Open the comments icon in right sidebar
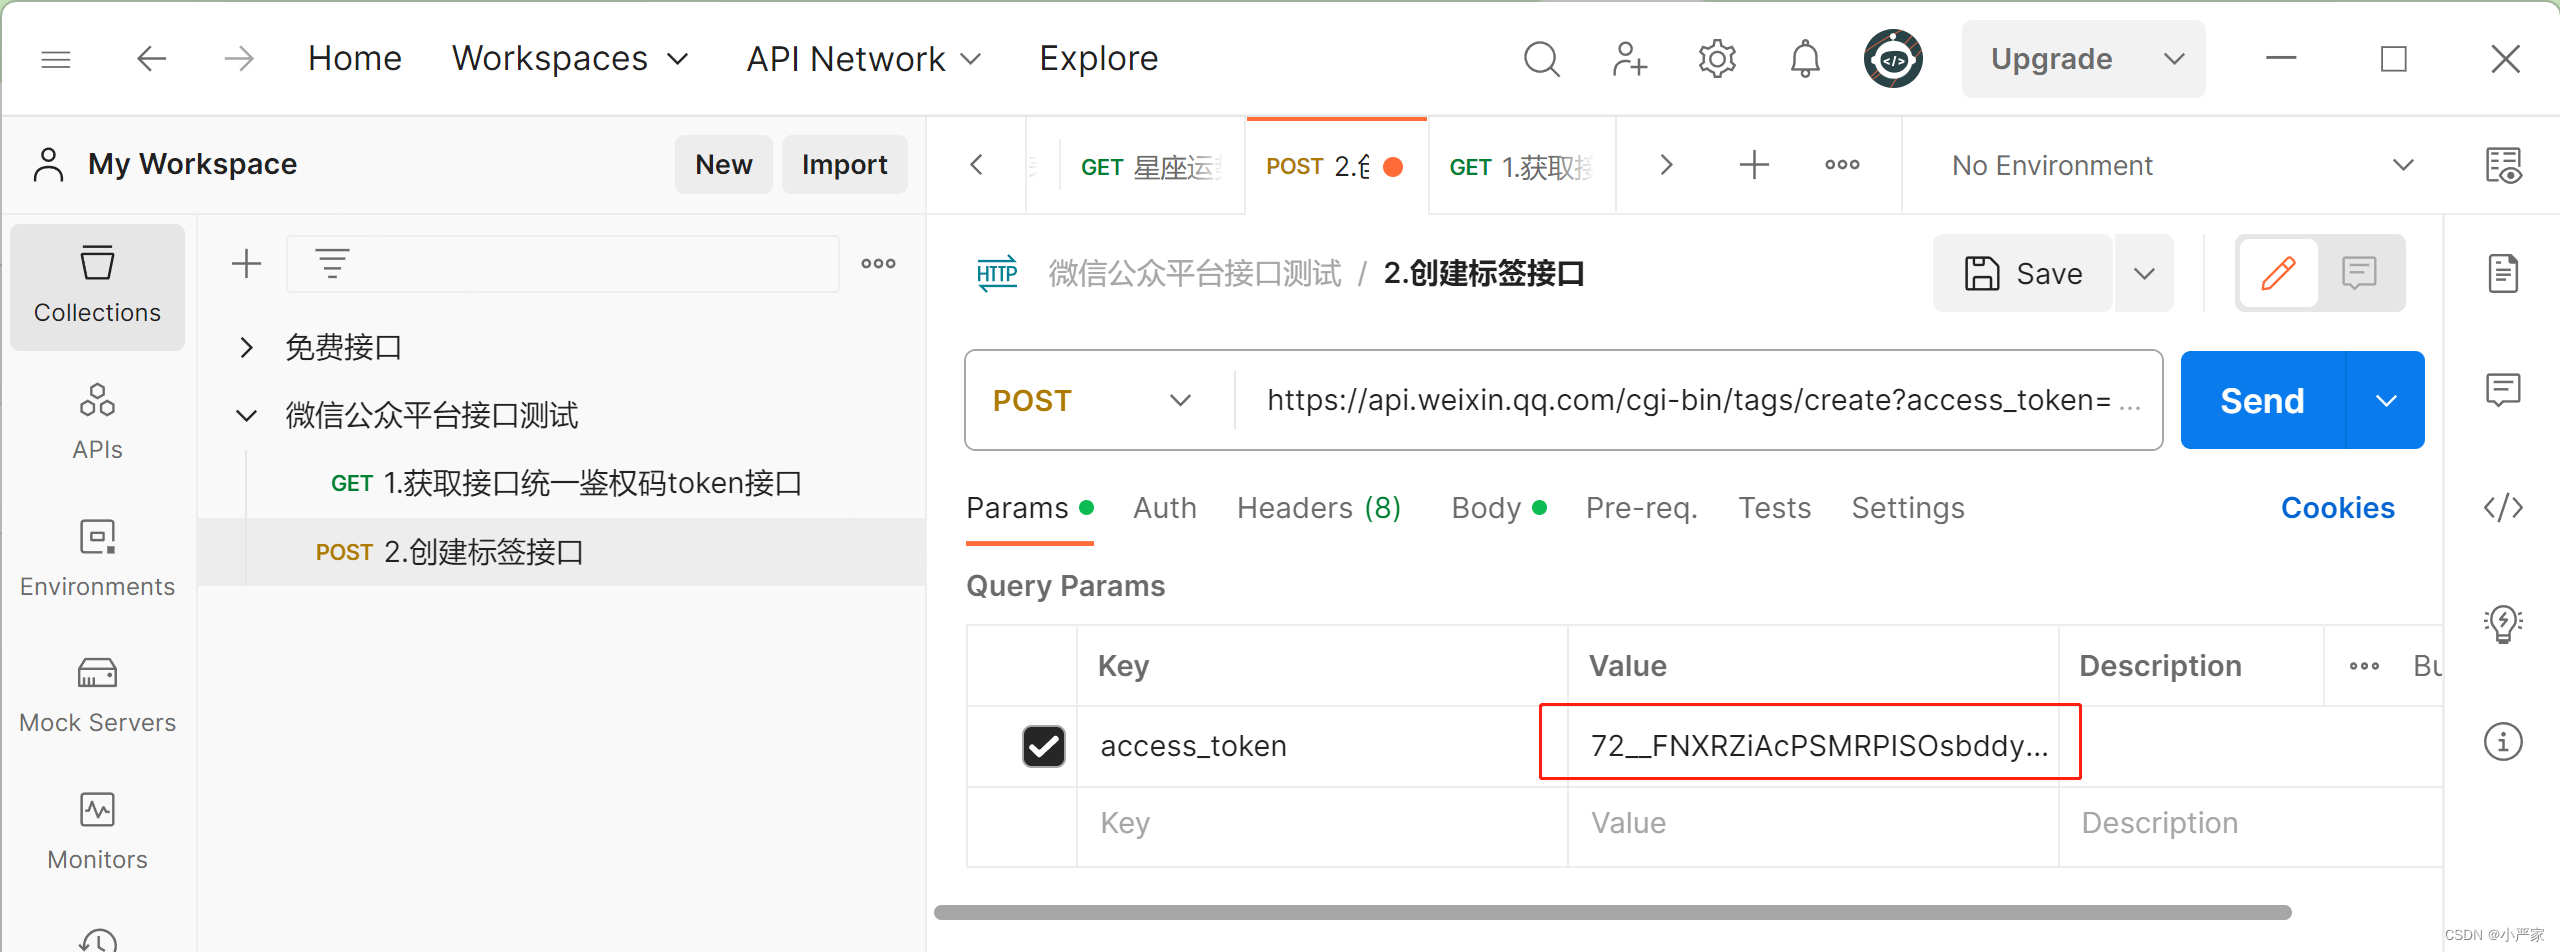Viewport: 2560px width, 952px height. (2503, 389)
